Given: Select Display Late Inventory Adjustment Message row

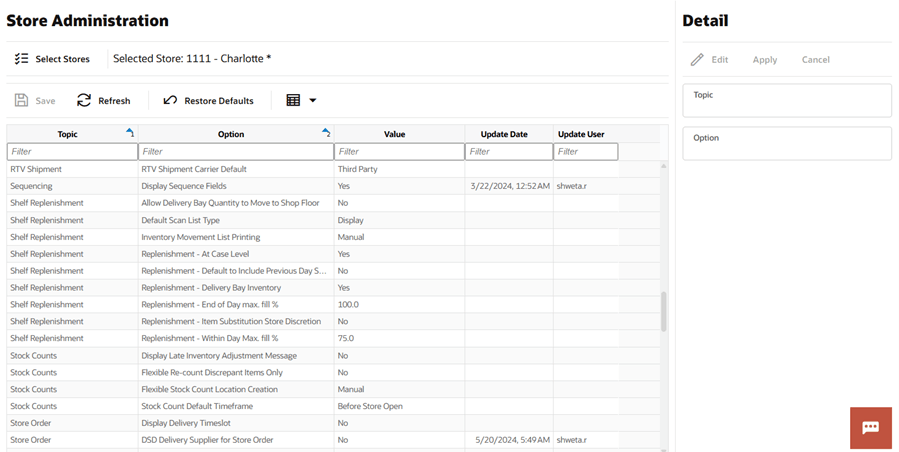Looking at the screenshot, I should point(333,356).
